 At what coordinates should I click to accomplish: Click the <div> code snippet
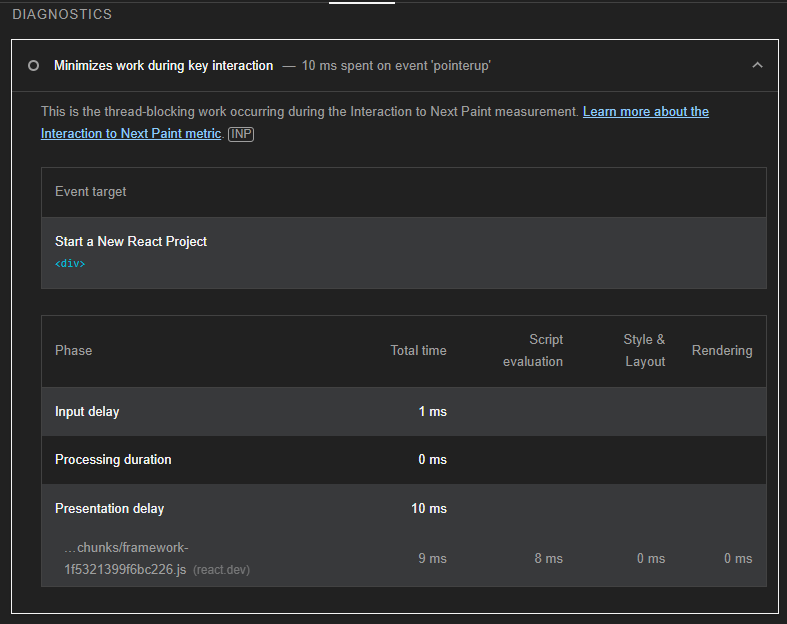[70, 264]
